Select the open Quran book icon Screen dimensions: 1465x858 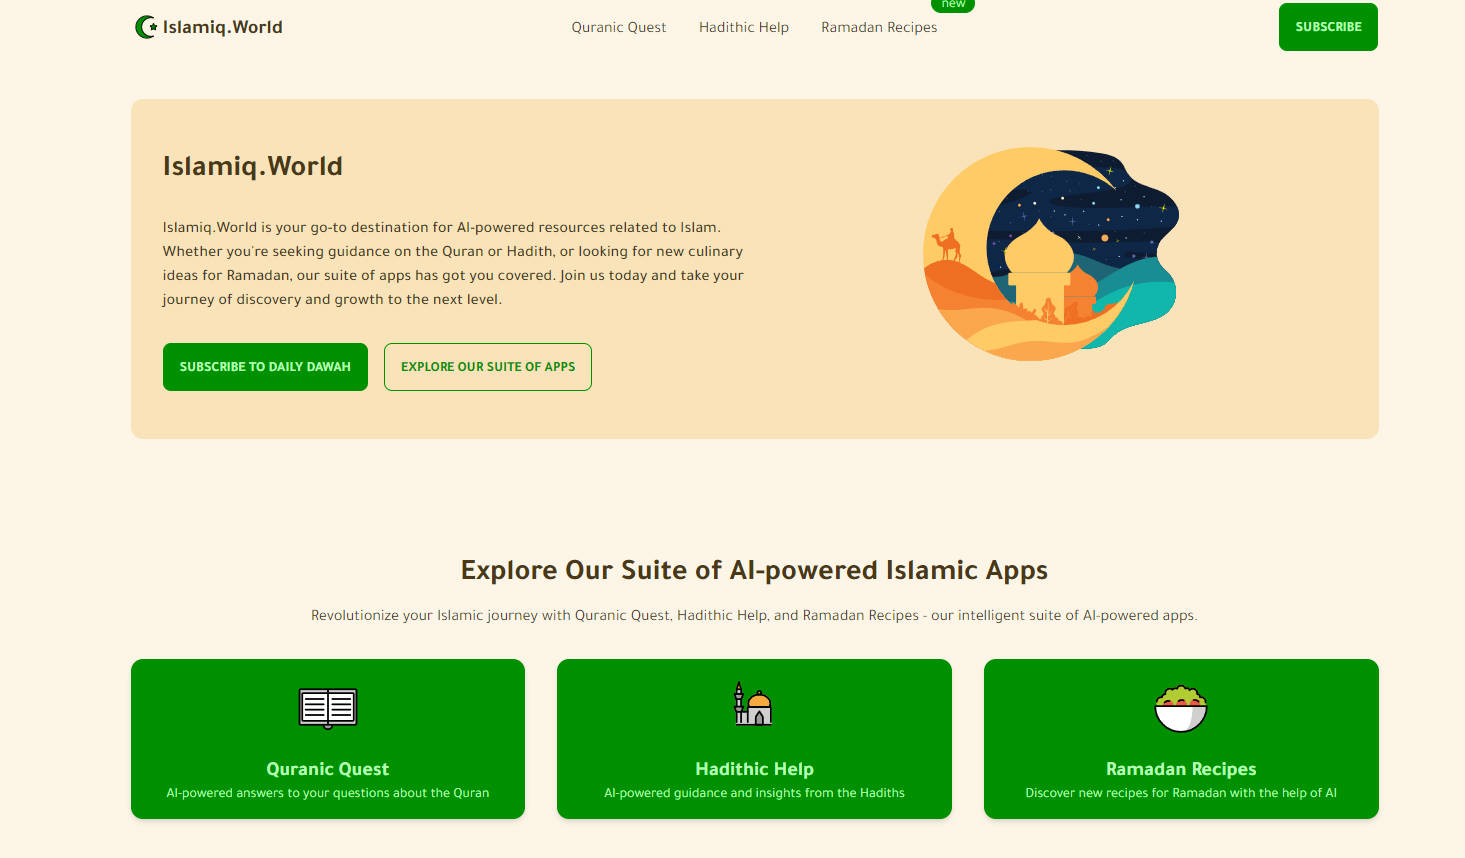coord(327,709)
